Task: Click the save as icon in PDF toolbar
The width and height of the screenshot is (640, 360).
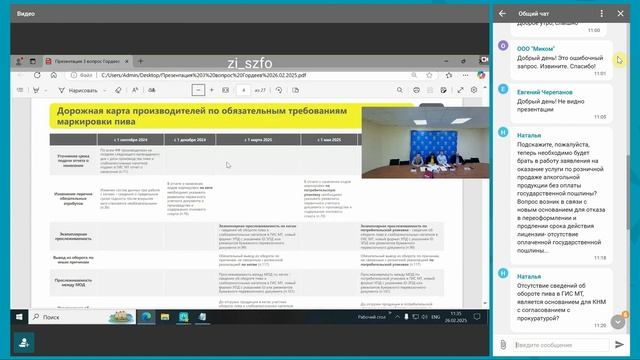Action: pos(444,90)
